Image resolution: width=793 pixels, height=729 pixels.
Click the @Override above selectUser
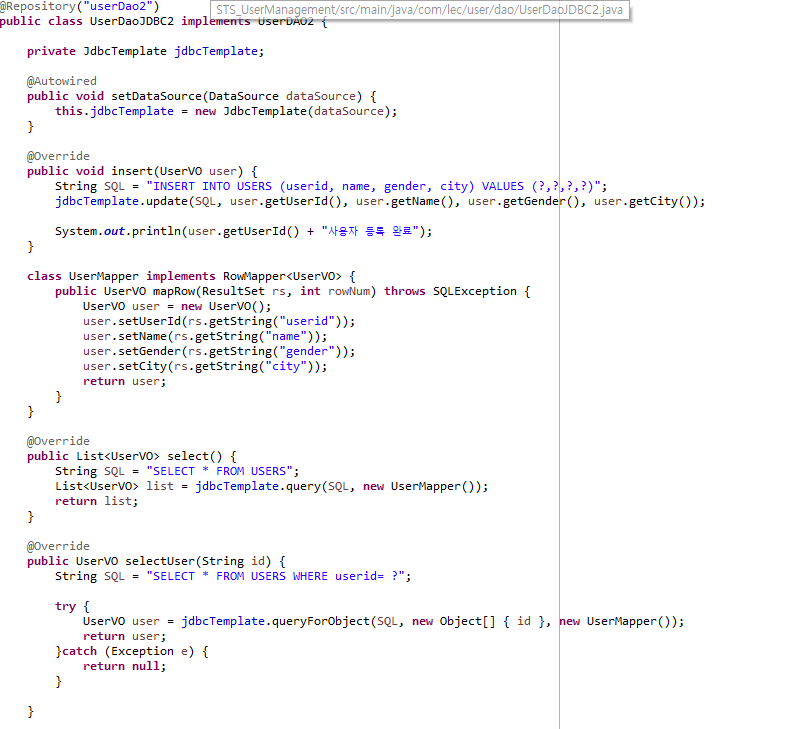[x=58, y=546]
